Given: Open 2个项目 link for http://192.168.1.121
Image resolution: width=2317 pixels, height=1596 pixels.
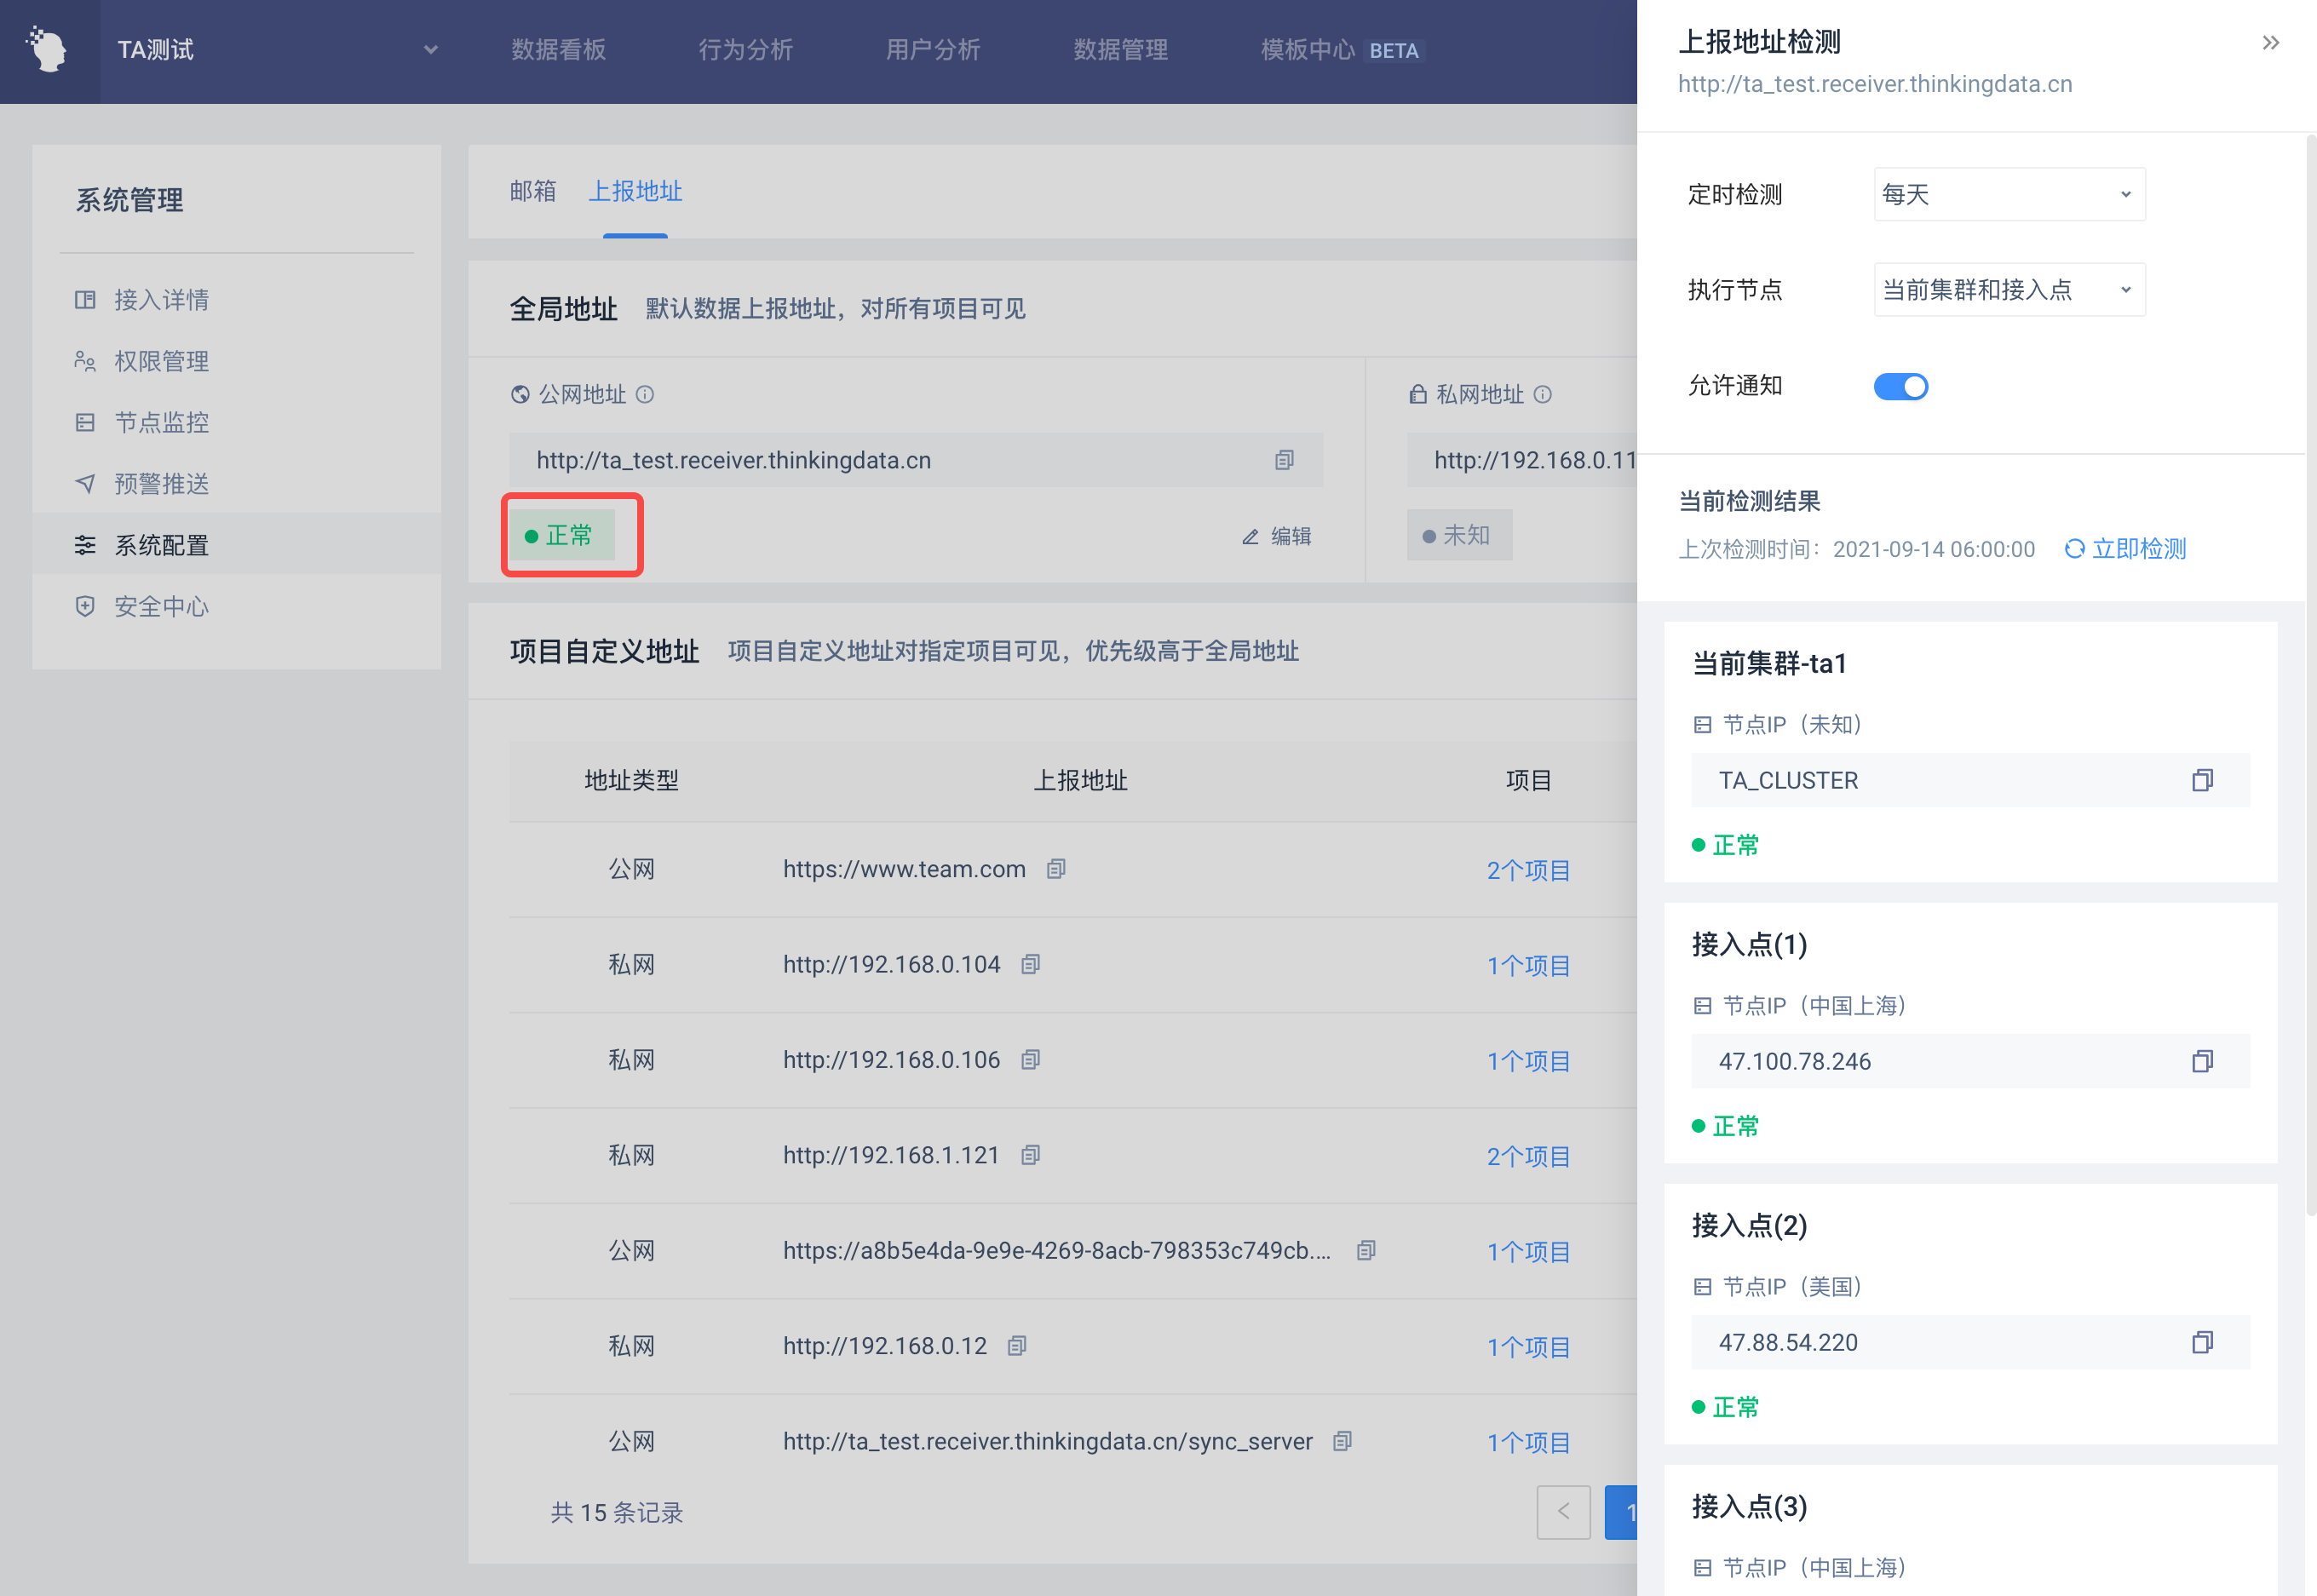Looking at the screenshot, I should pos(1528,1156).
